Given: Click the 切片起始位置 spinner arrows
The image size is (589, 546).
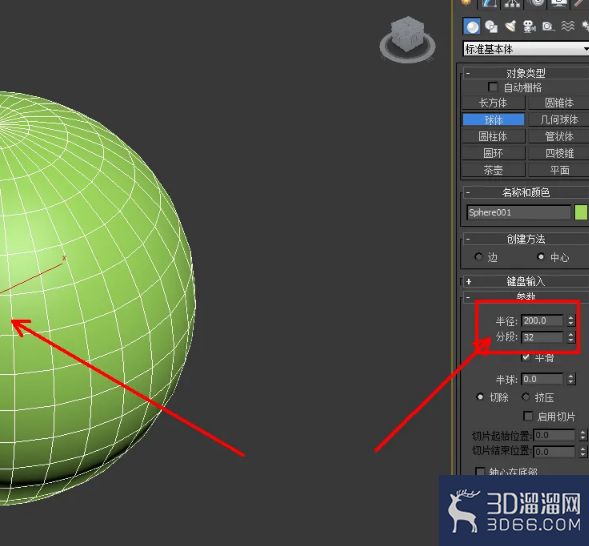Looking at the screenshot, I should tap(583, 435).
